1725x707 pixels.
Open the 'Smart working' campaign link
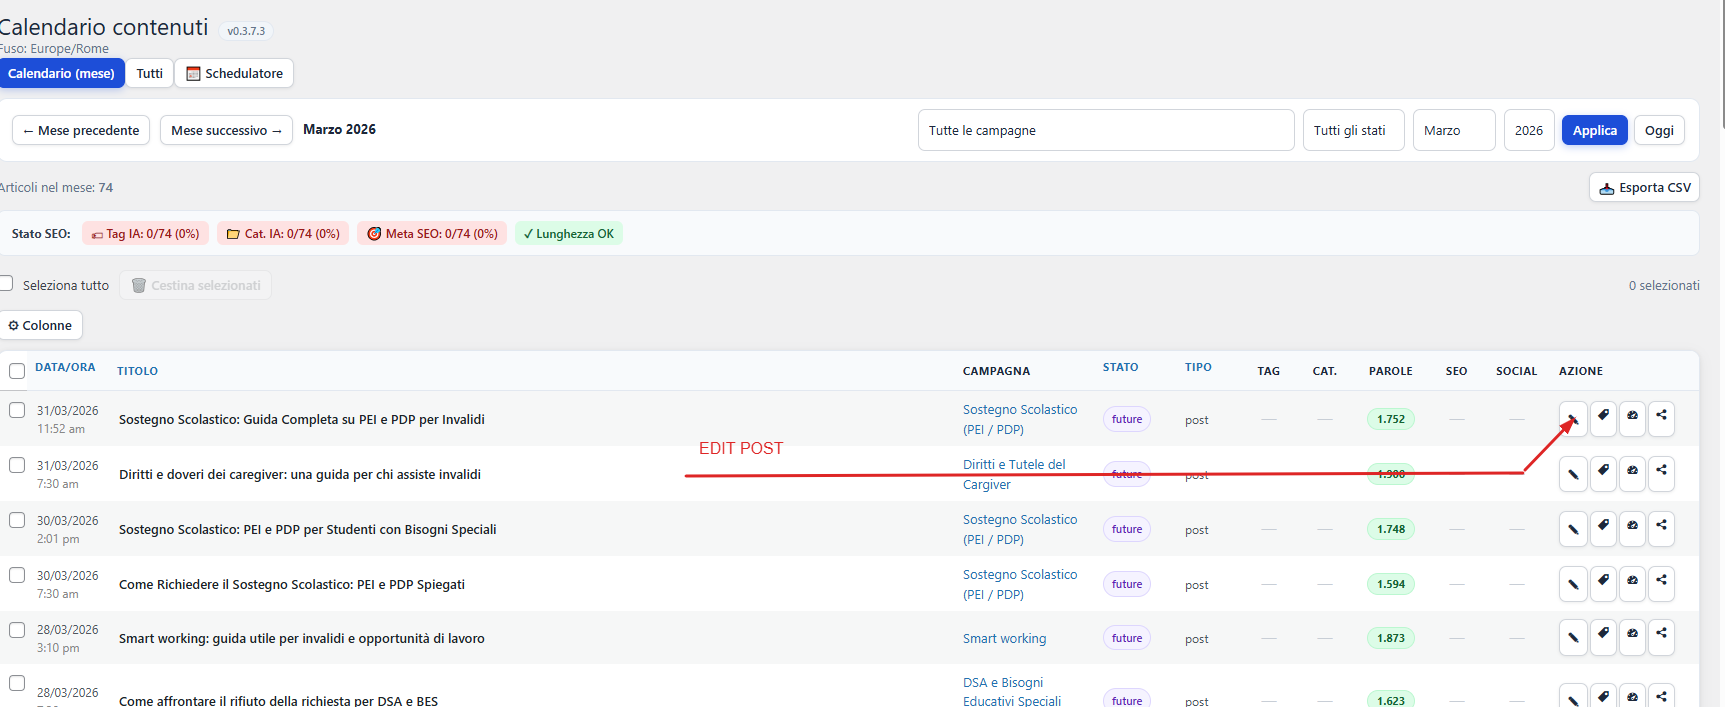(x=1004, y=638)
